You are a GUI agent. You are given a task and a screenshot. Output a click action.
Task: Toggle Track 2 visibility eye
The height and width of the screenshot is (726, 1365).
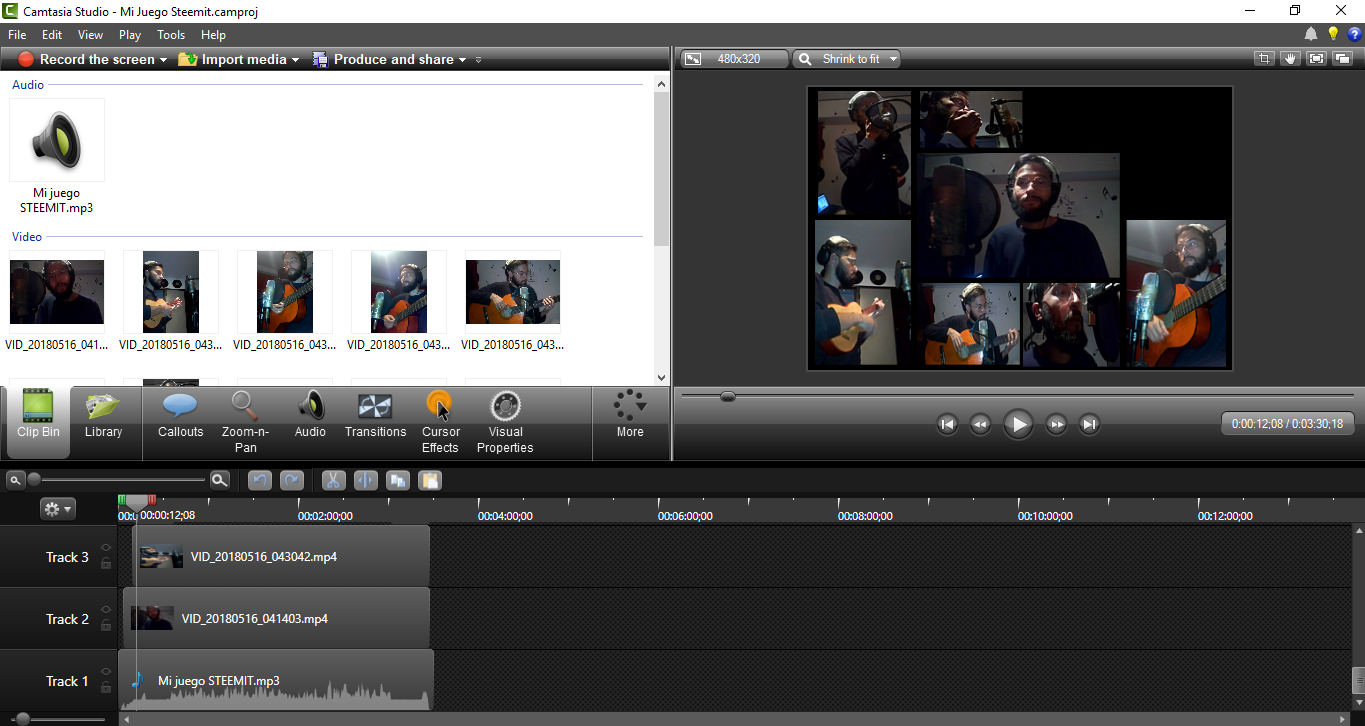click(x=106, y=610)
